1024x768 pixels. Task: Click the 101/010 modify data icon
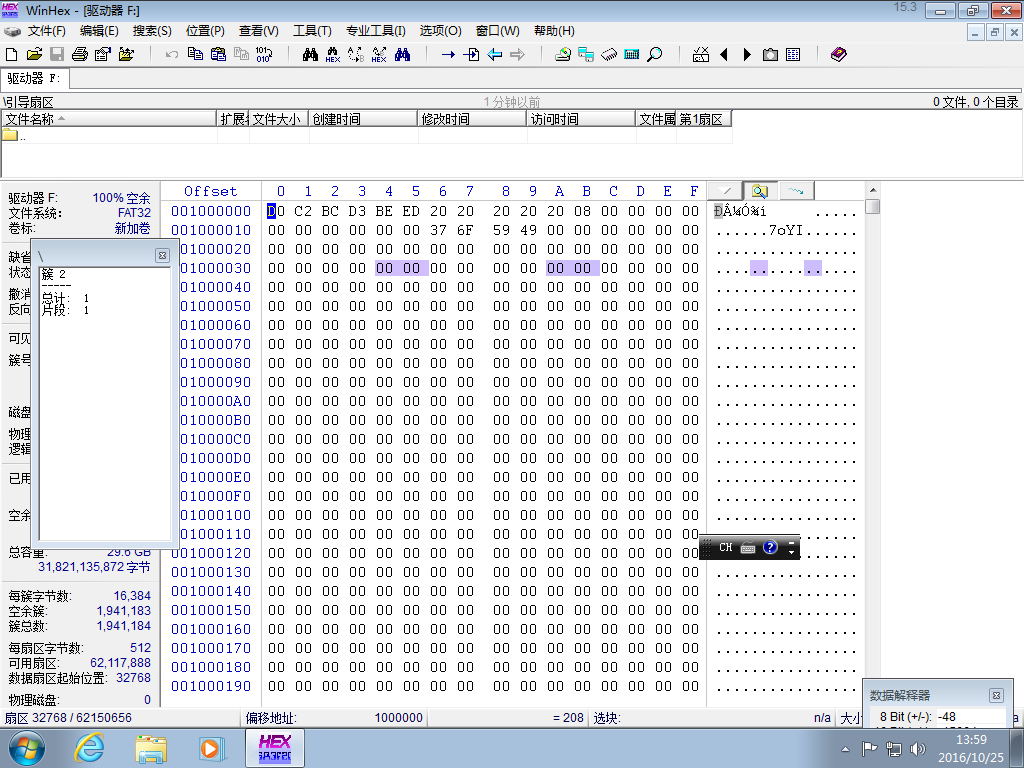(264, 54)
